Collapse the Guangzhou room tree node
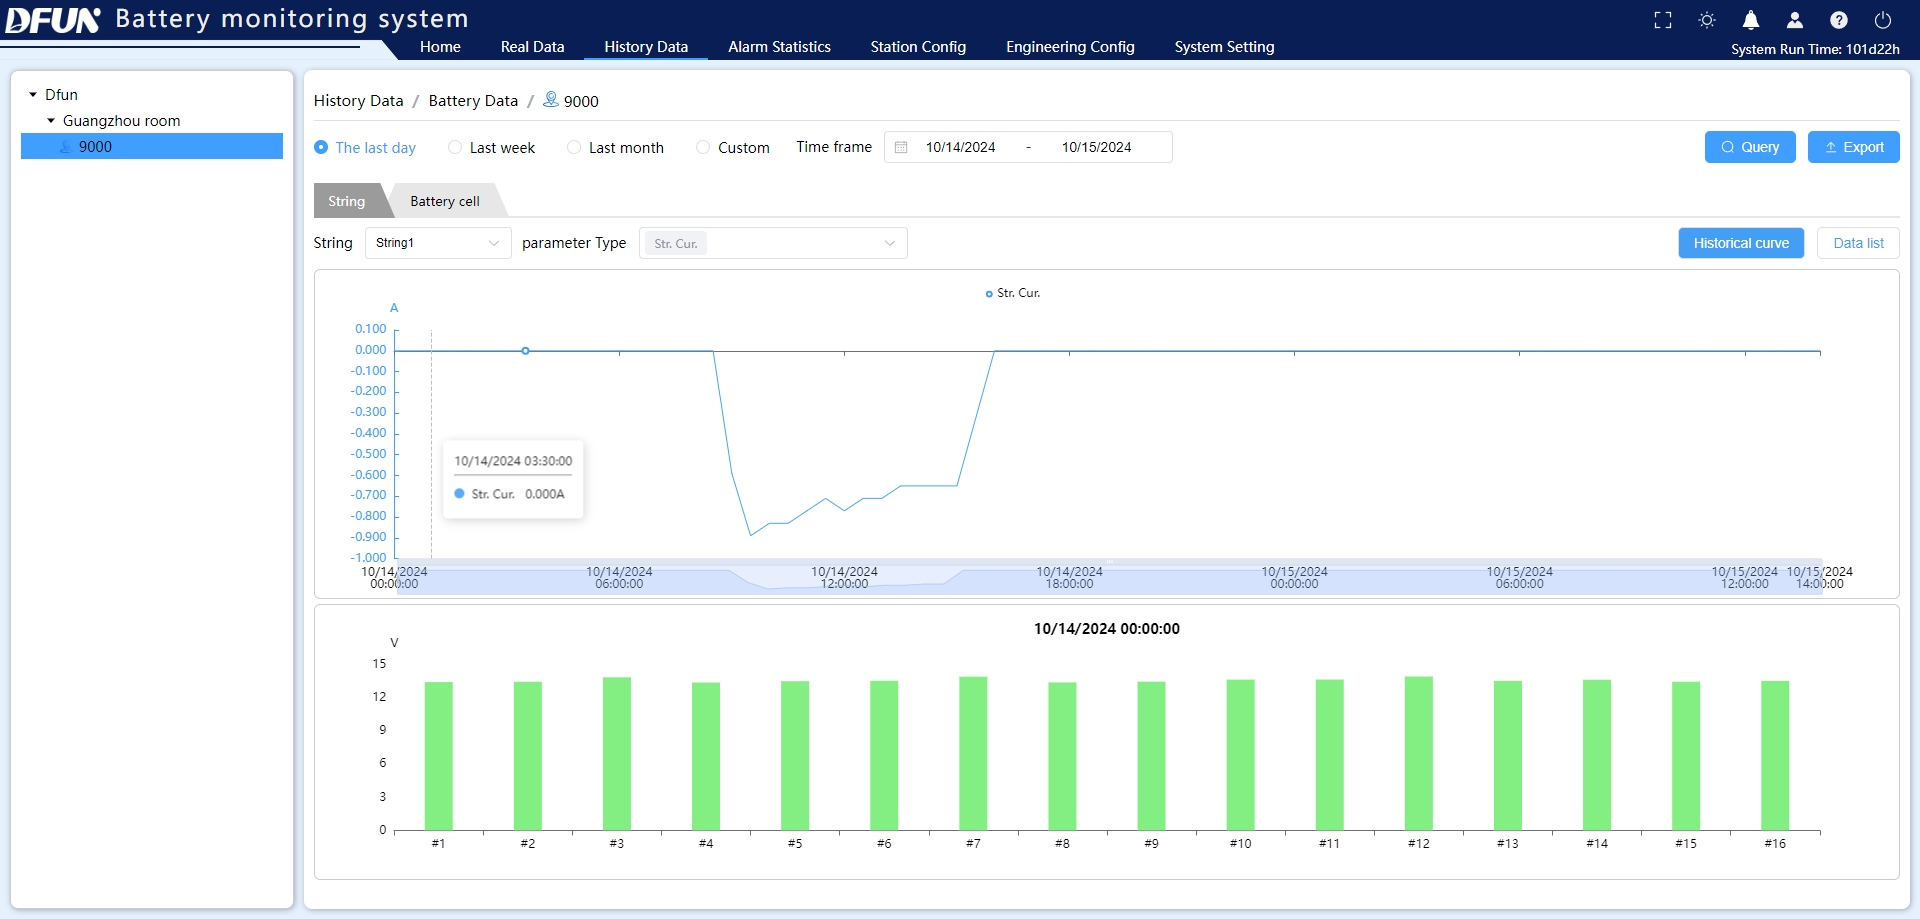The width and height of the screenshot is (1920, 919). (52, 120)
